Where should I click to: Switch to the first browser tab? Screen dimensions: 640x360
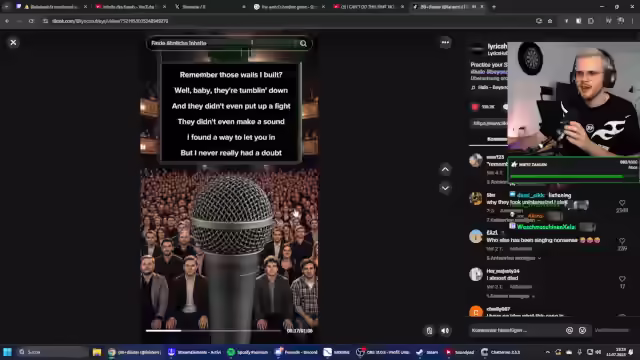tap(51, 7)
